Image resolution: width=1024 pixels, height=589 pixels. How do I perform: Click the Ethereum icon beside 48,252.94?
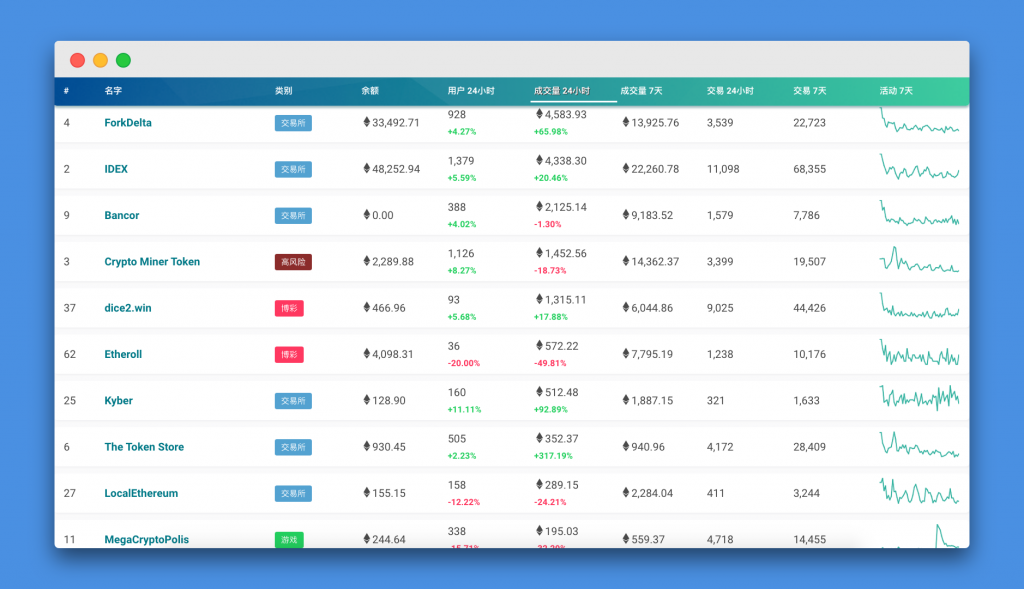pos(366,168)
